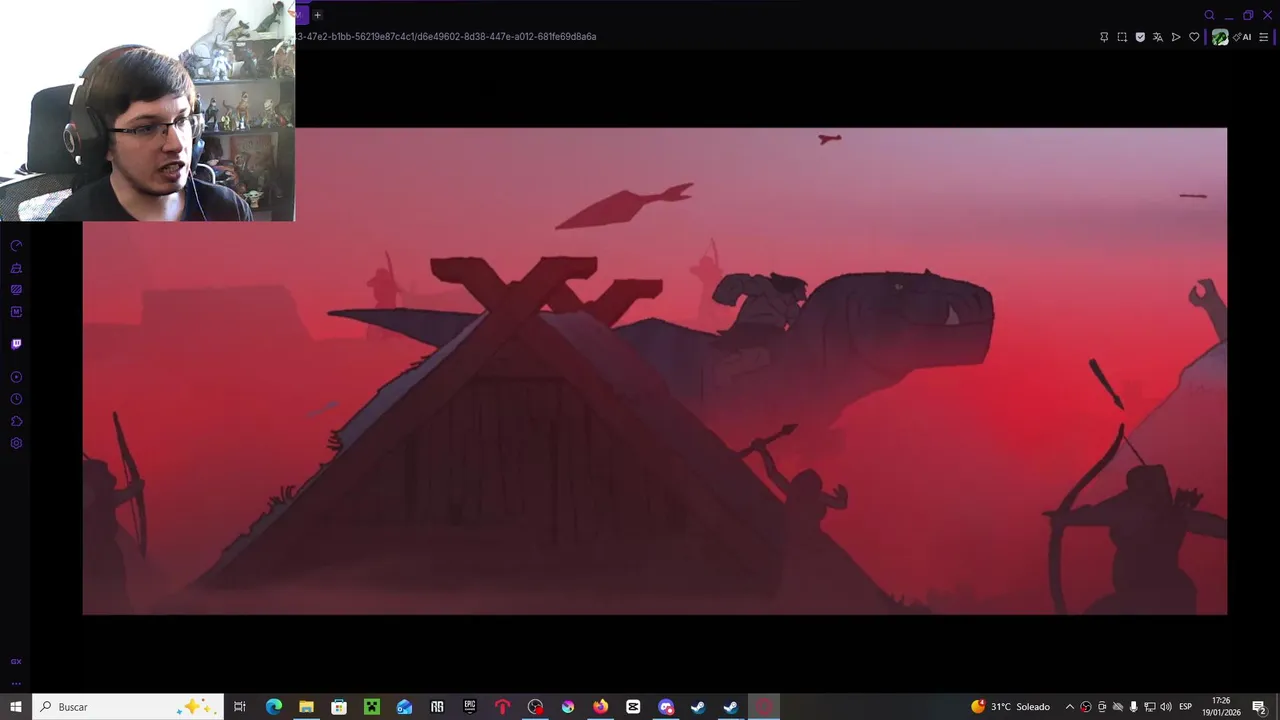Screen dimensions: 1280x720
Task: Open the red T-shaped taskbar app
Action: coord(502,707)
